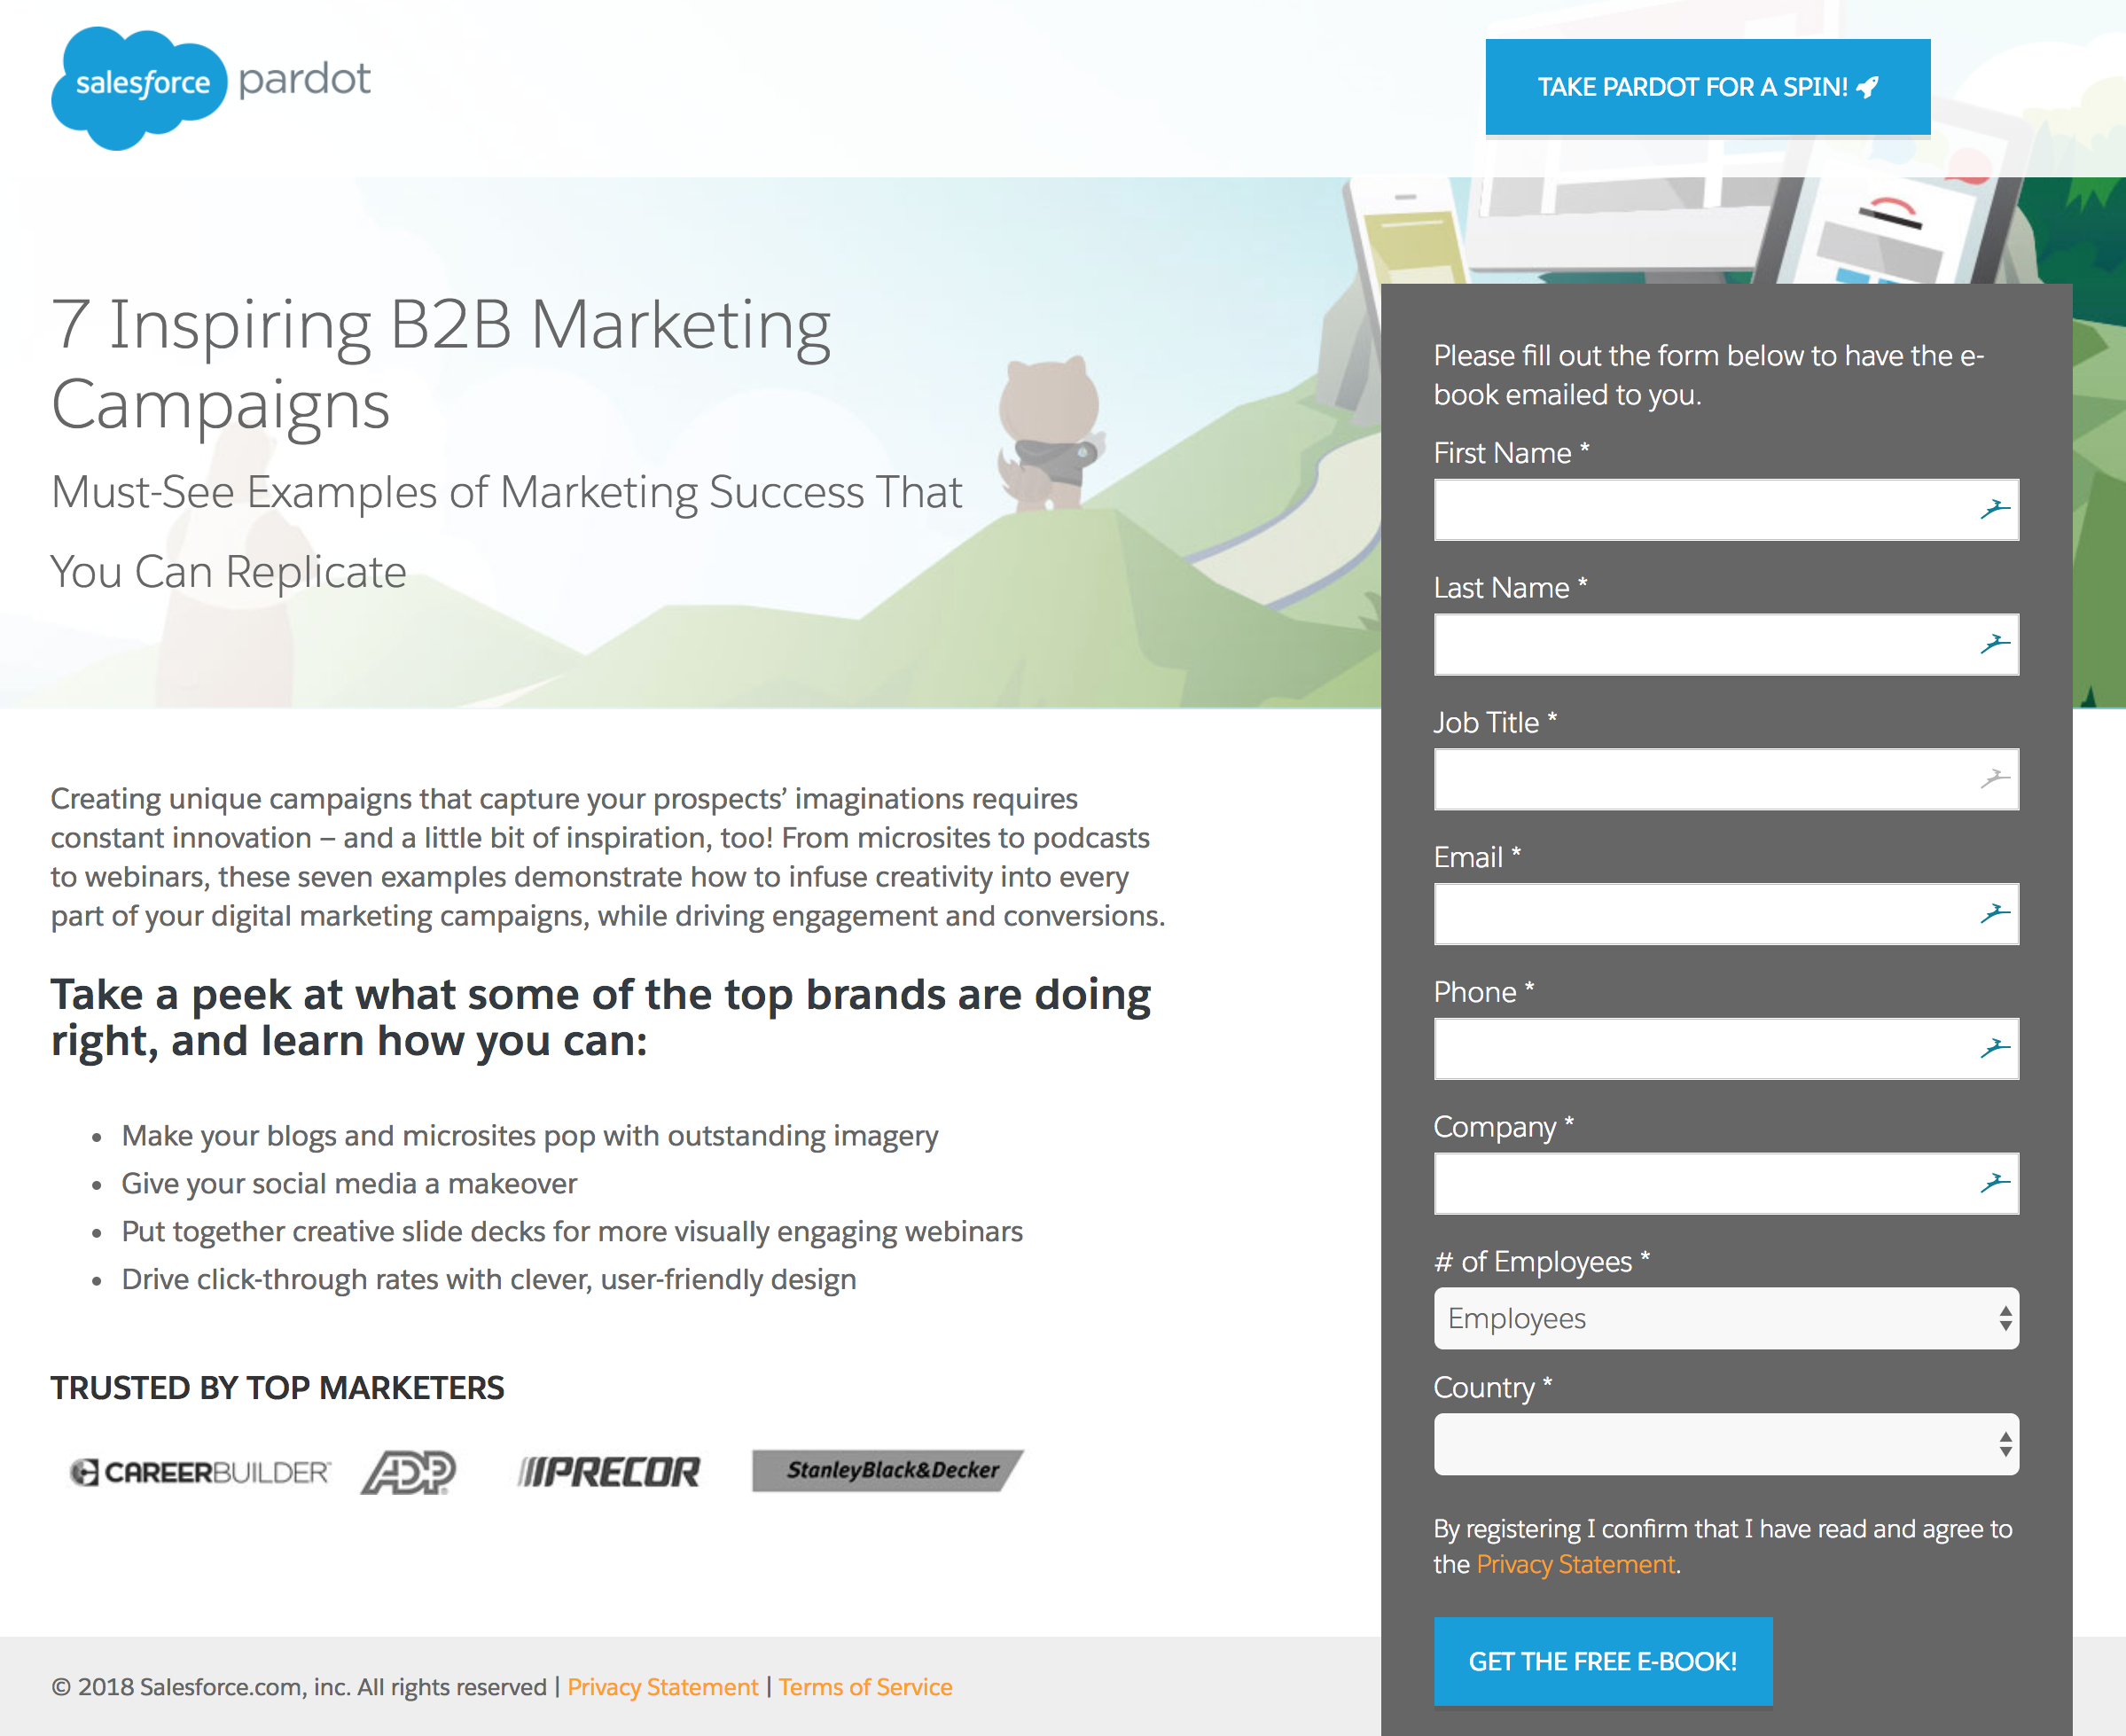
Task: Open Privacy Statement link in the form
Action: point(1575,1564)
